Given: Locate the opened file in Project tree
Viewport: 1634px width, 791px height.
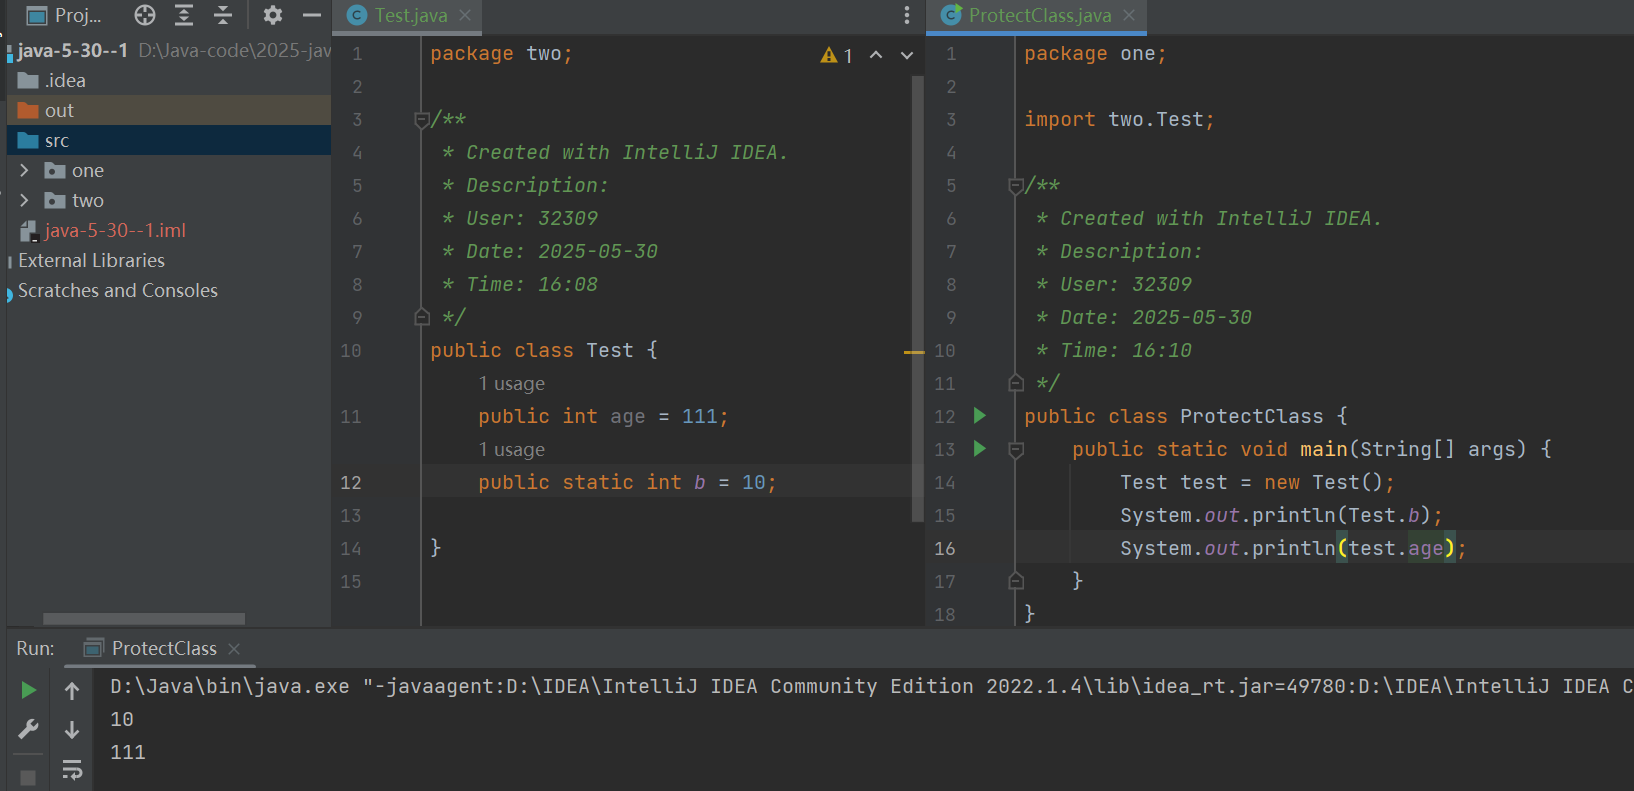Looking at the screenshot, I should 145,15.
